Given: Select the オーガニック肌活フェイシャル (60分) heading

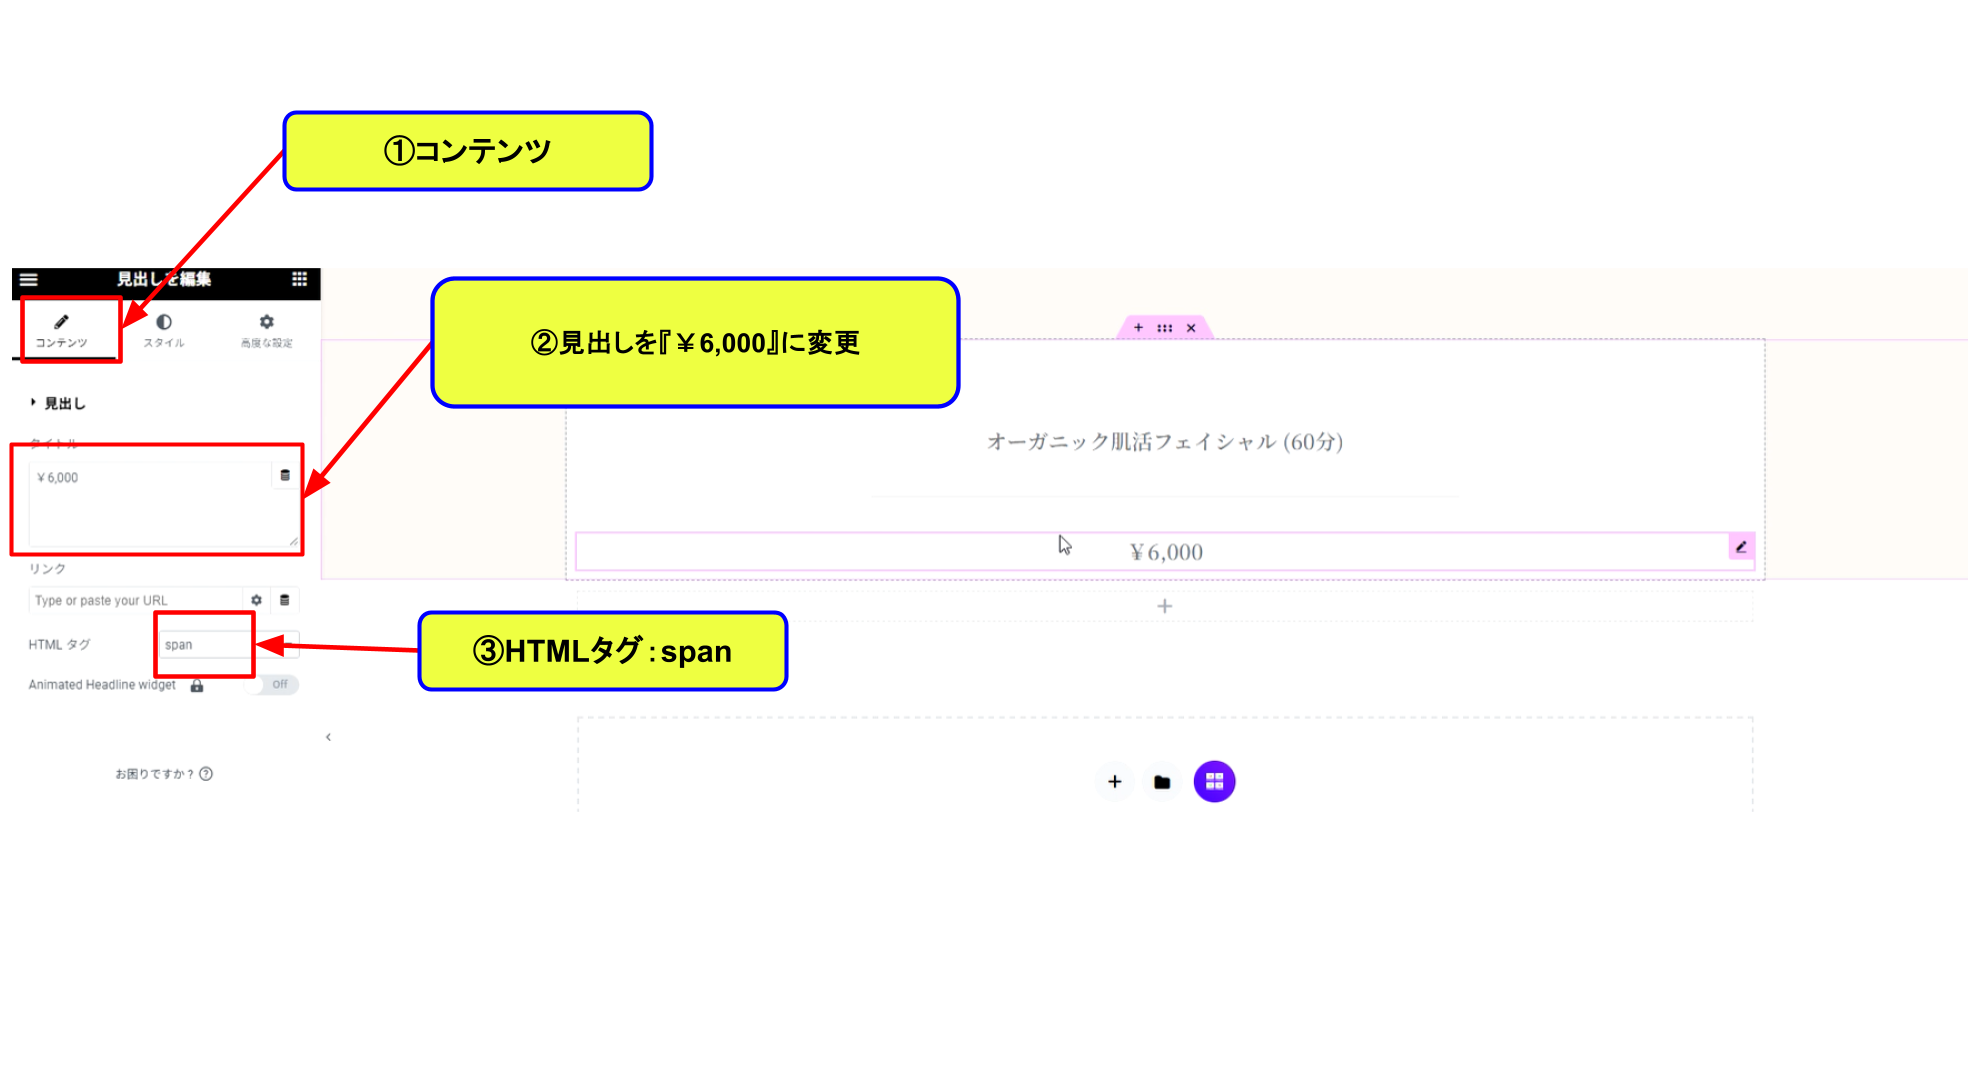Looking at the screenshot, I should coord(1165,442).
